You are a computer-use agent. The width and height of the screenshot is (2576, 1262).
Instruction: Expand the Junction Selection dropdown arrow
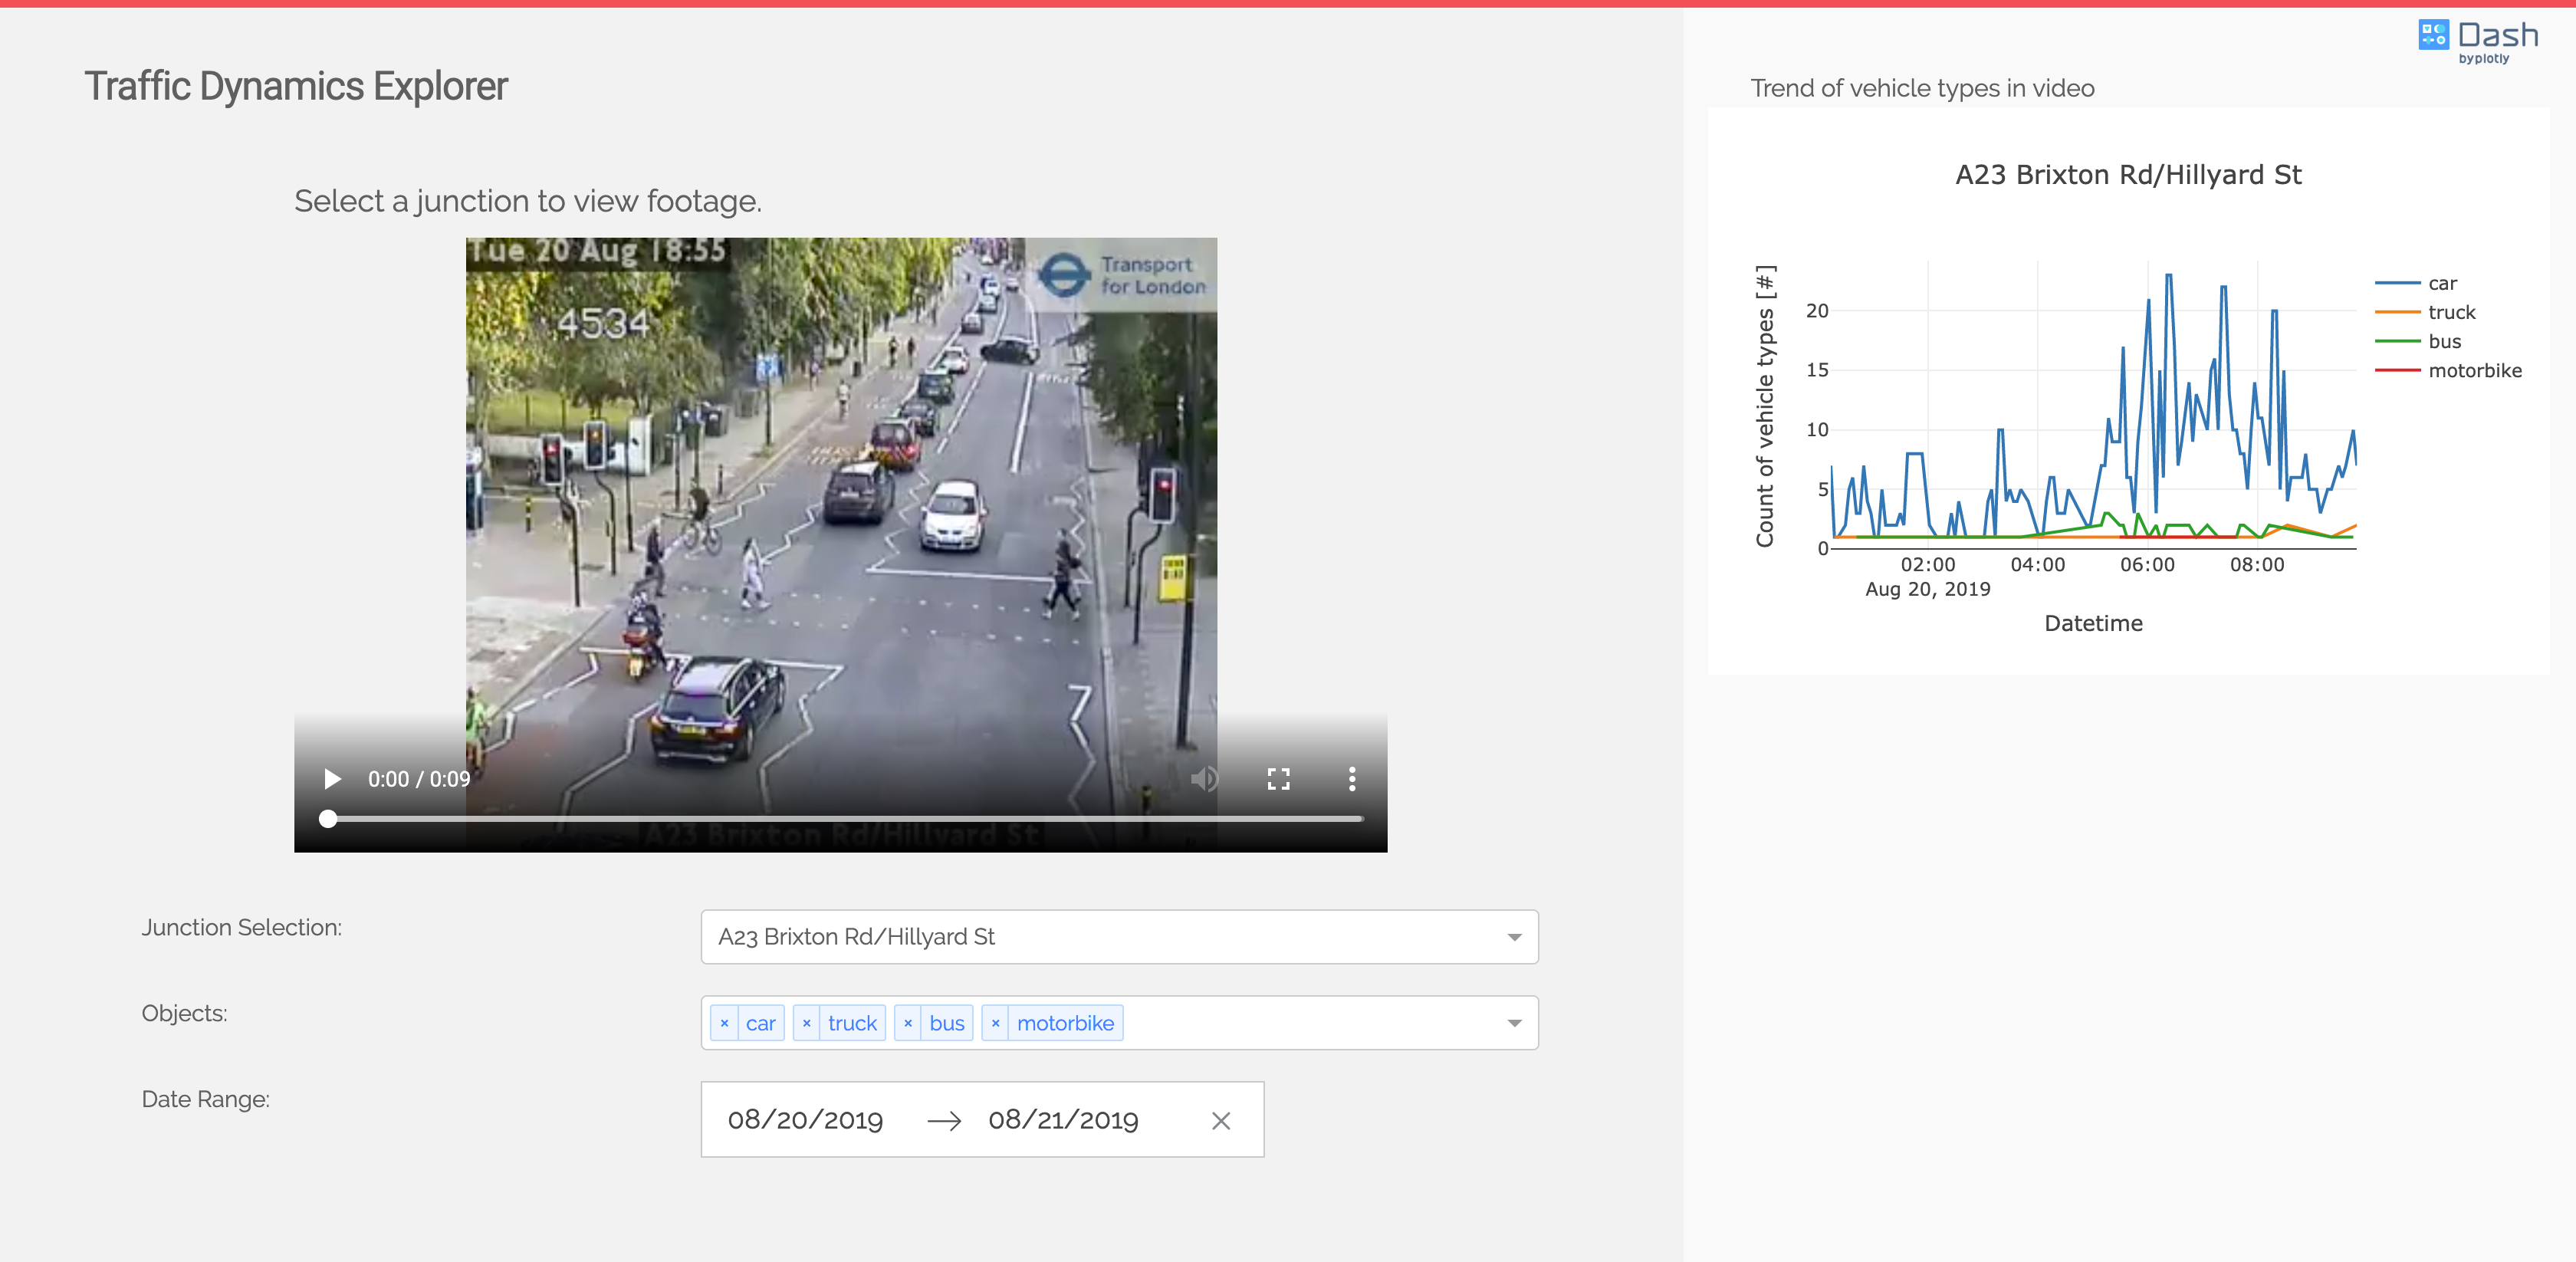(x=1514, y=937)
